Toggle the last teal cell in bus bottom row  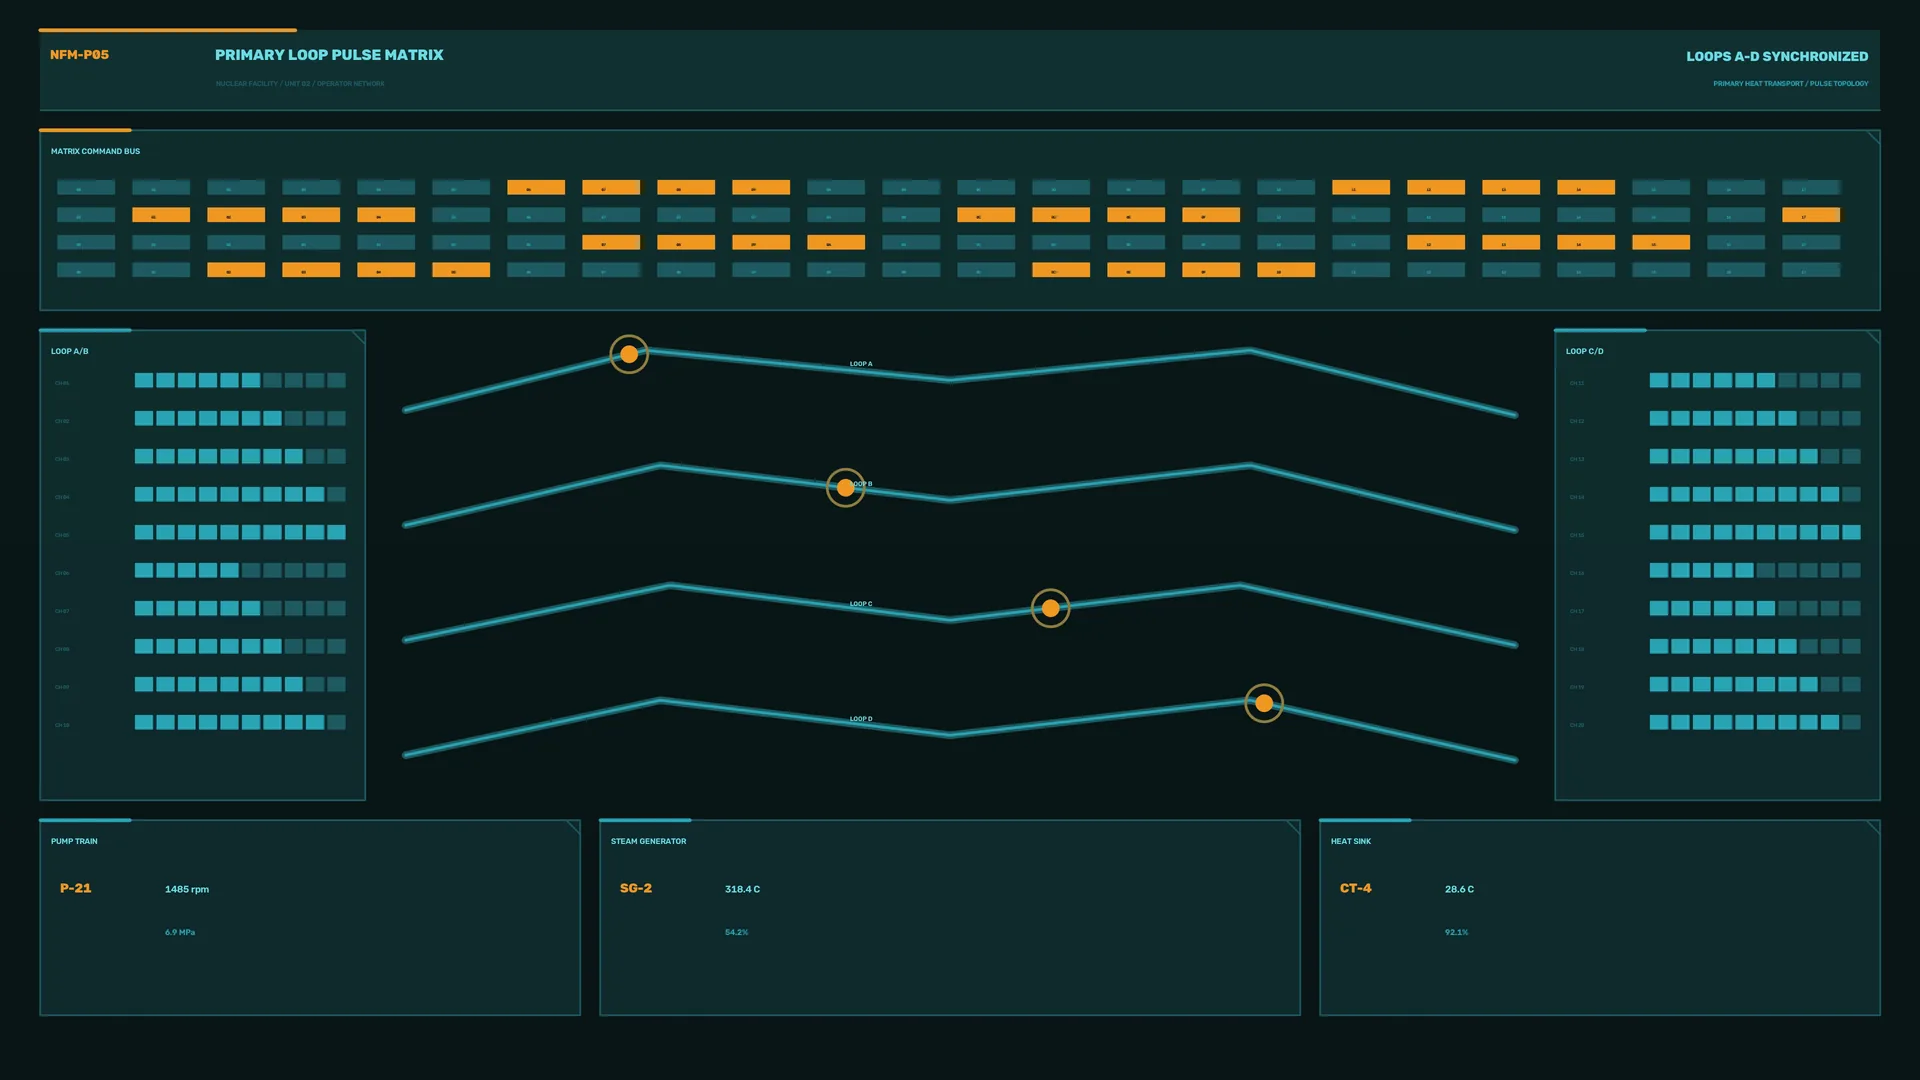click(x=1811, y=270)
